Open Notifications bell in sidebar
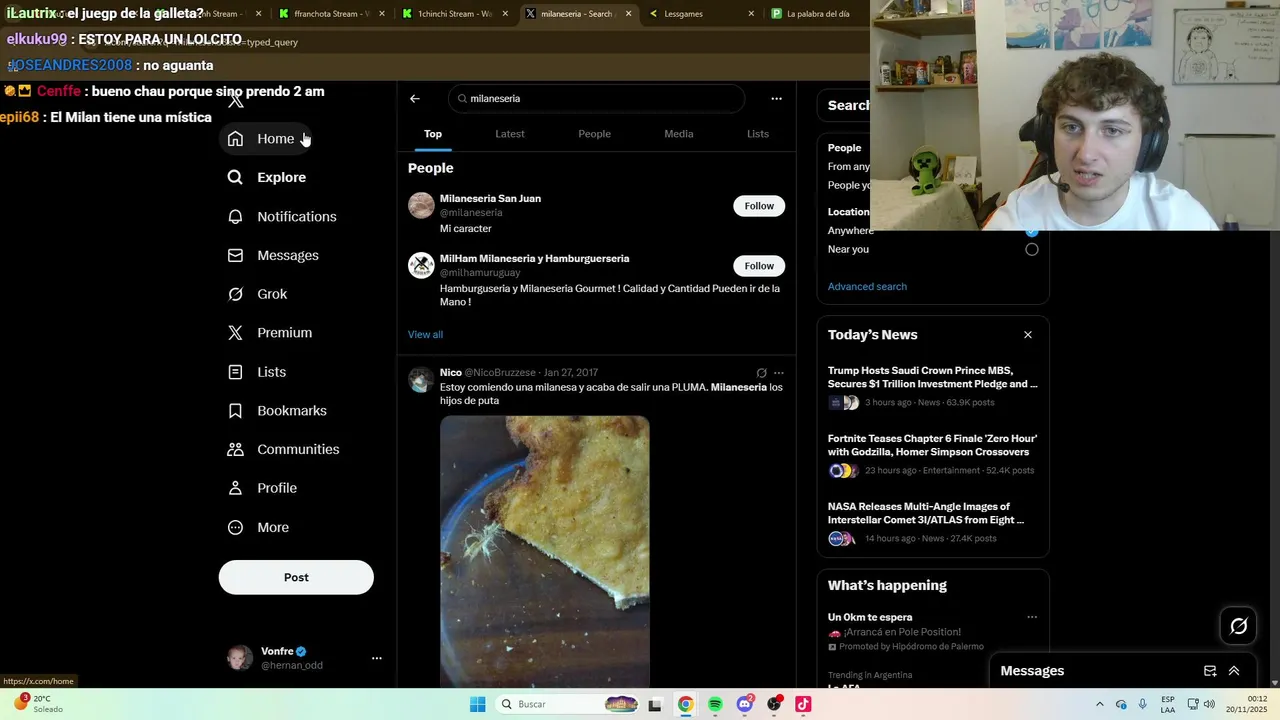This screenshot has width=1280, height=720. coord(235,216)
